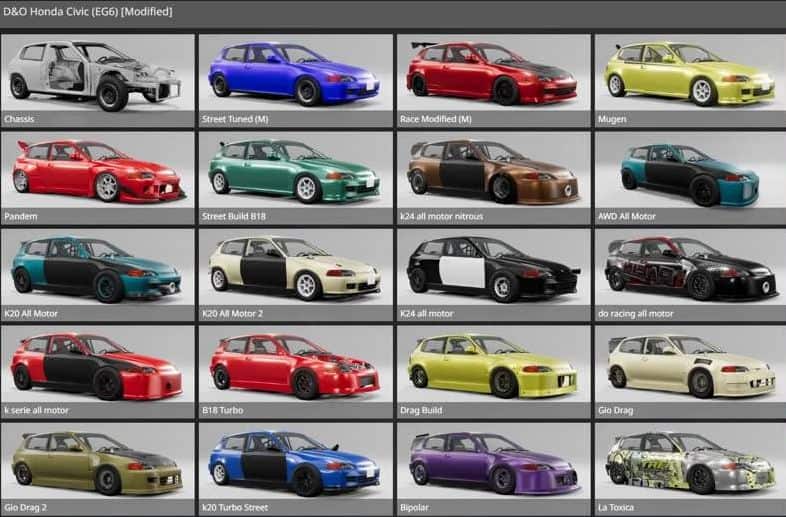Select the green Street Build B18
The height and width of the screenshot is (517, 786).
tap(295, 173)
